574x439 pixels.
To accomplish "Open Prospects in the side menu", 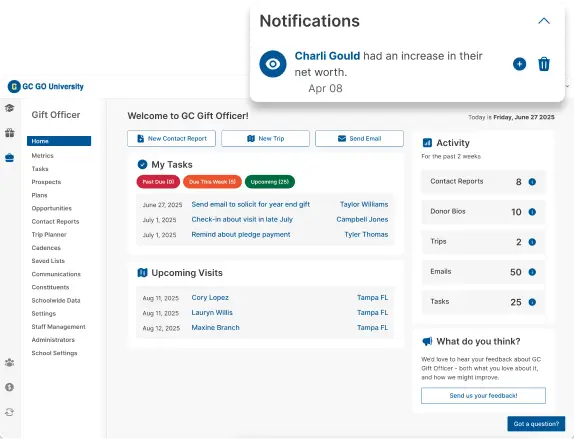I will pyautogui.click(x=46, y=182).
